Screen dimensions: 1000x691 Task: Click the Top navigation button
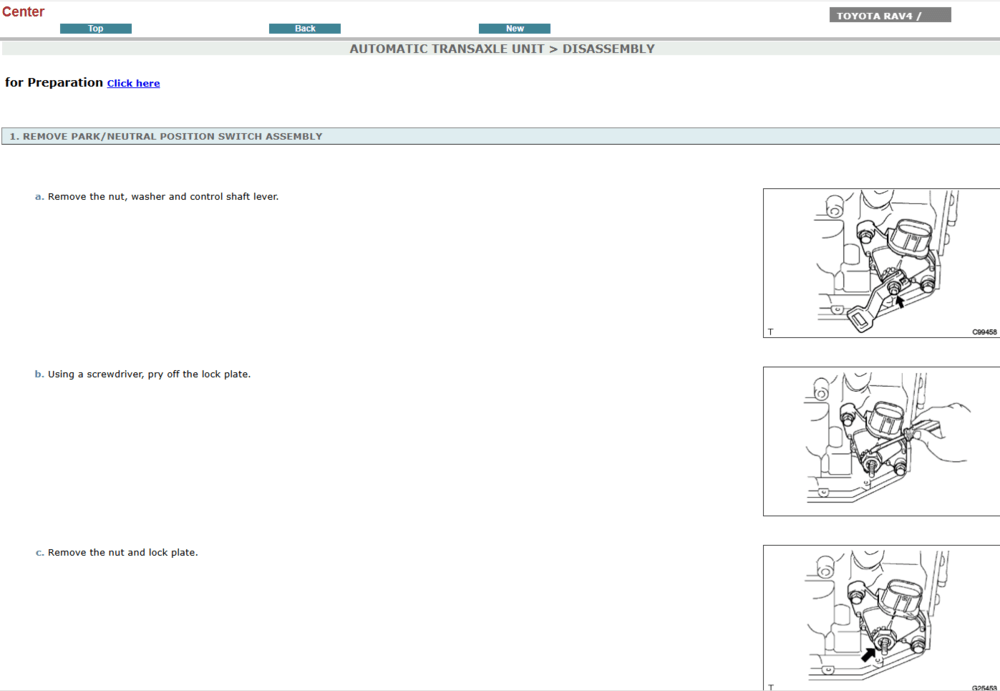(96, 29)
